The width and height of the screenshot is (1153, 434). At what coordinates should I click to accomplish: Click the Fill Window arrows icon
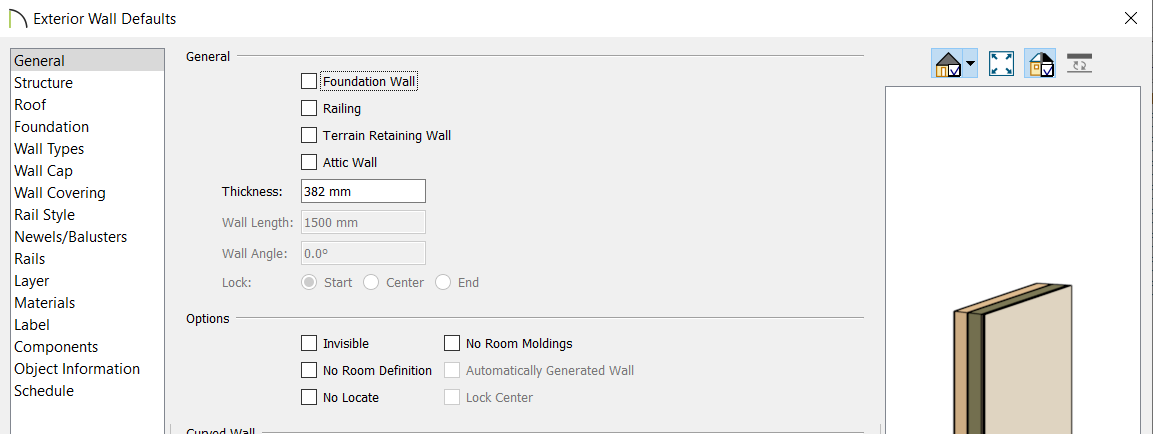(x=1001, y=64)
